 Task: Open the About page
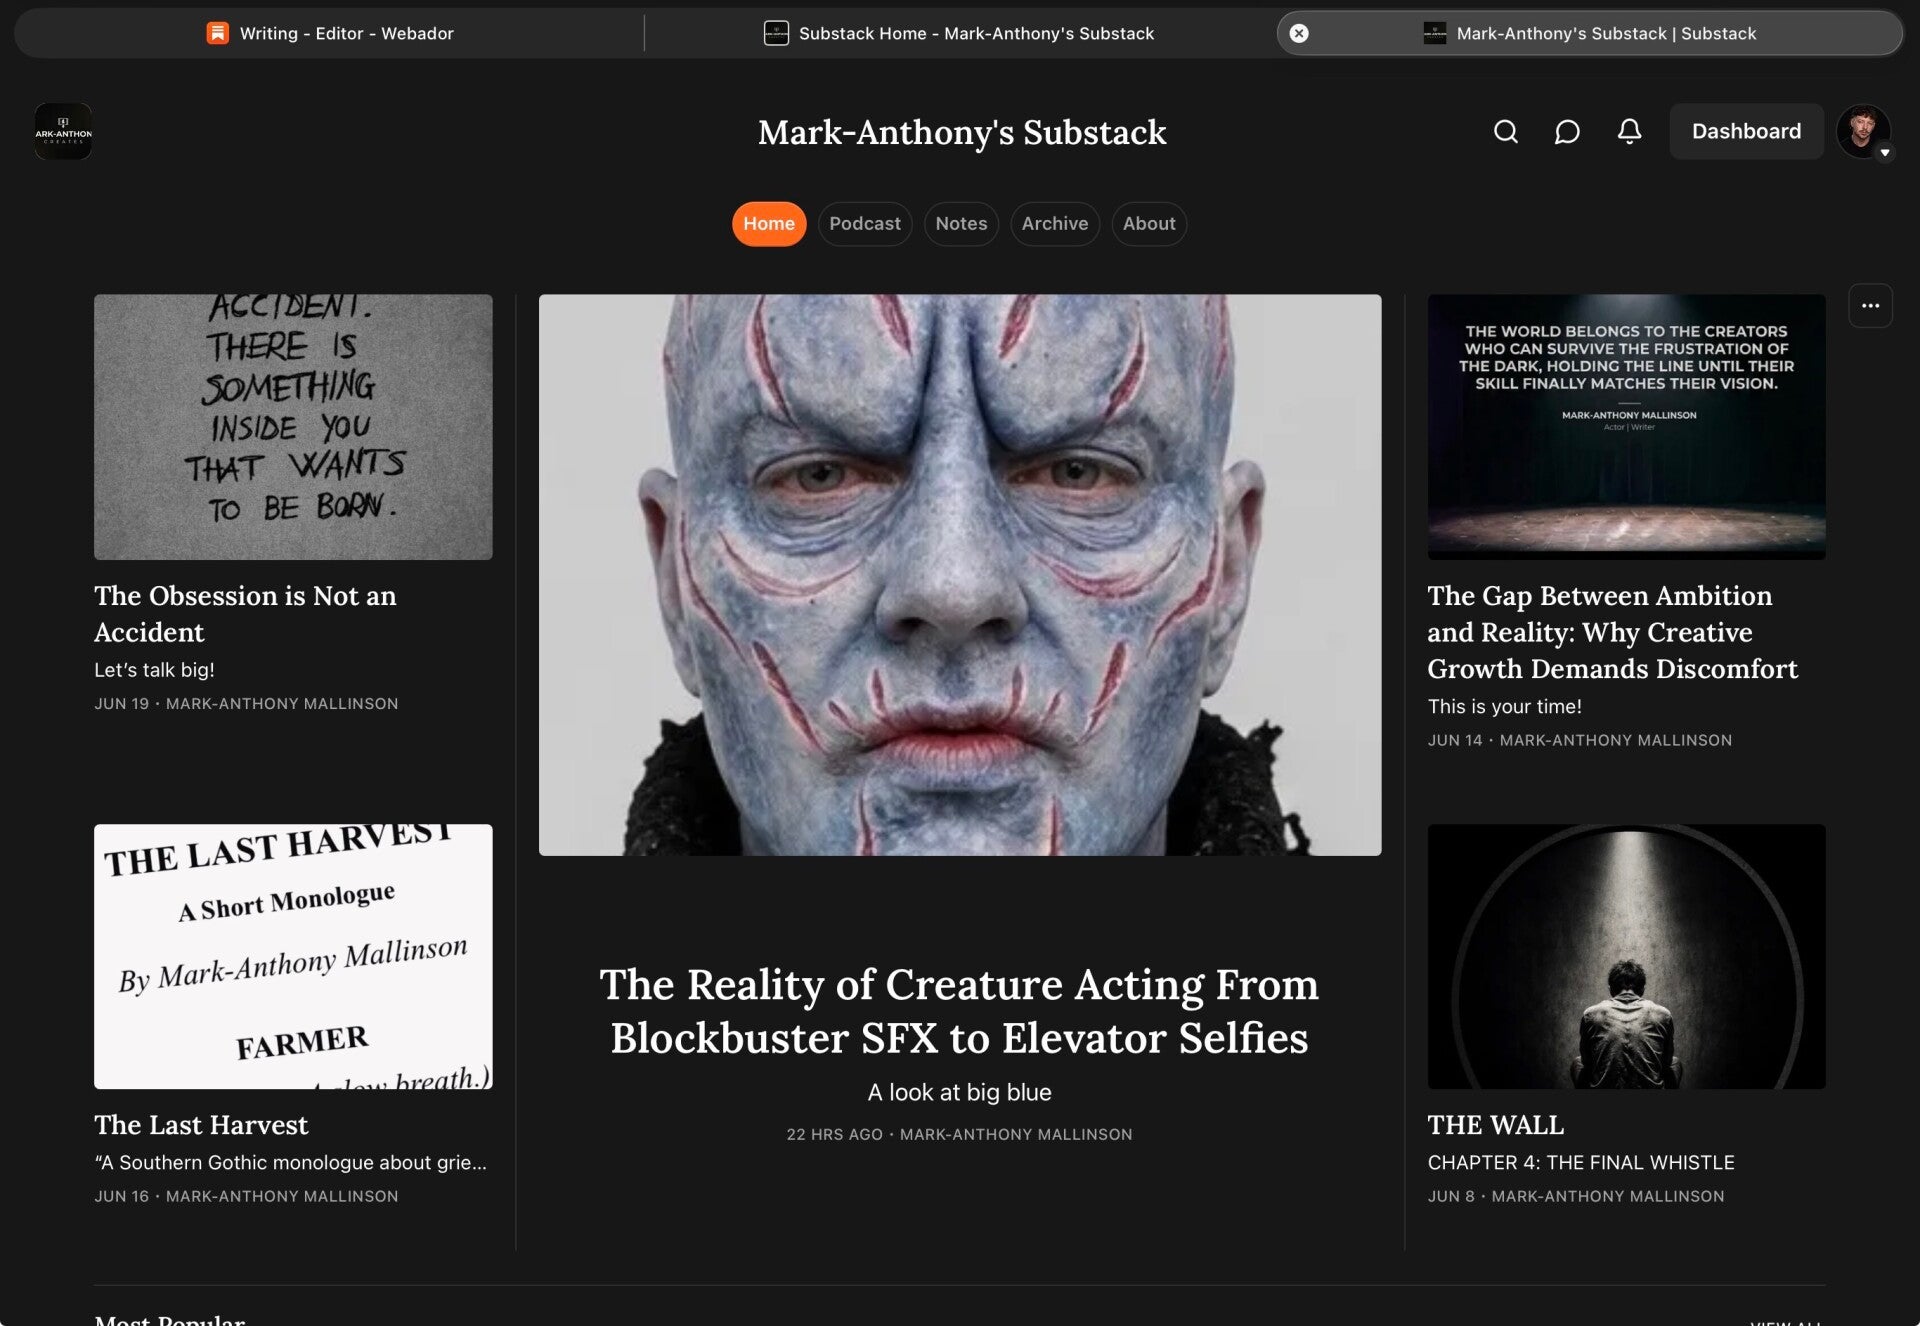click(x=1148, y=224)
